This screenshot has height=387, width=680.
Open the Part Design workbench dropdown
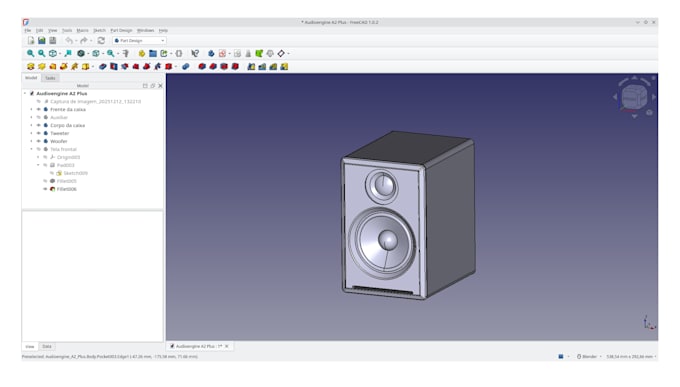pos(139,40)
